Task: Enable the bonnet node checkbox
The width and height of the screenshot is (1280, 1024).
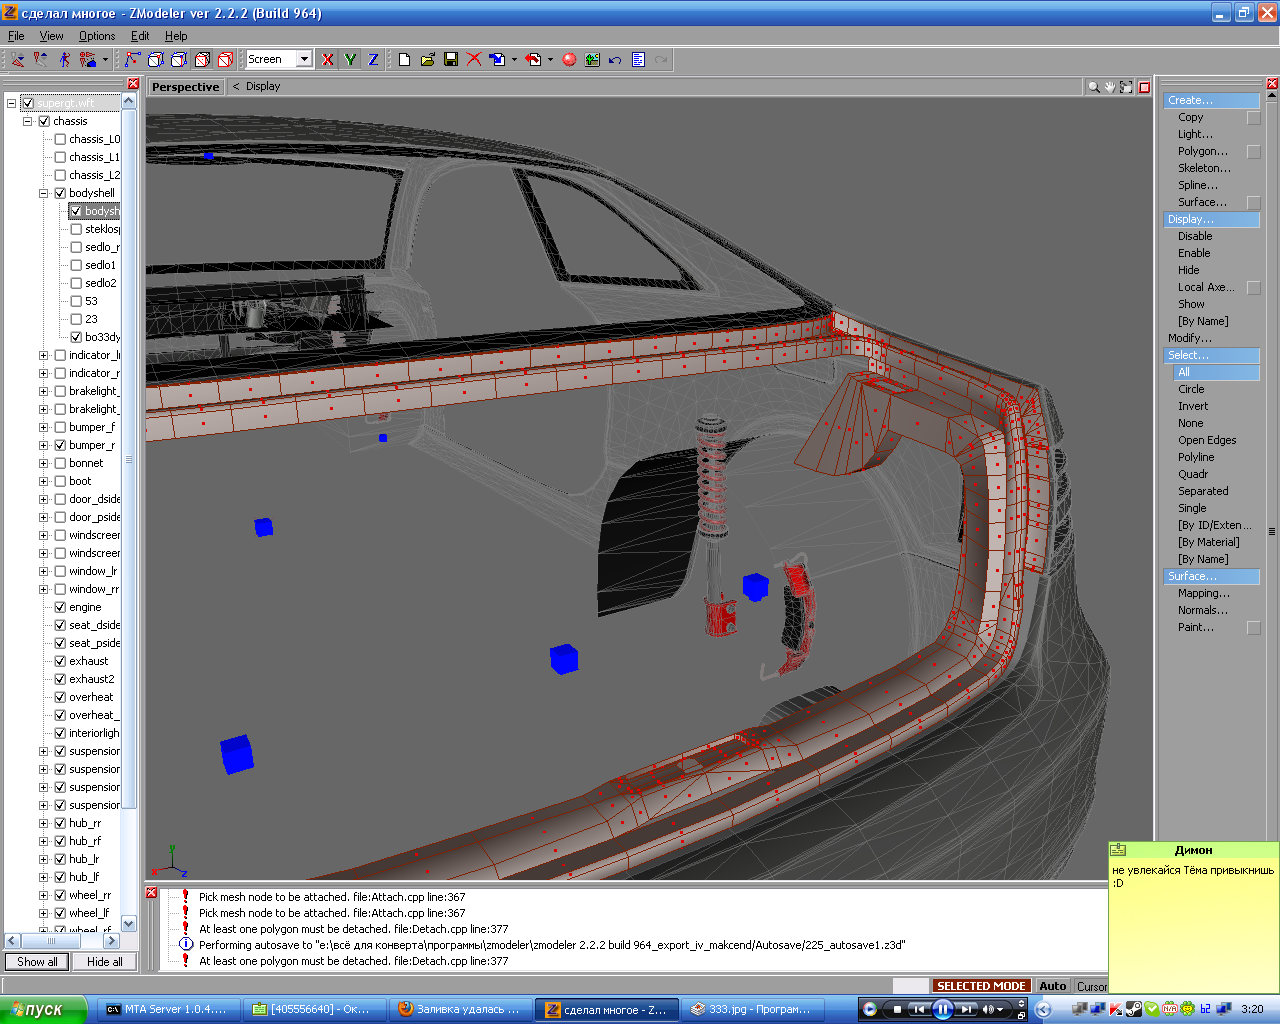Action: click(x=60, y=463)
